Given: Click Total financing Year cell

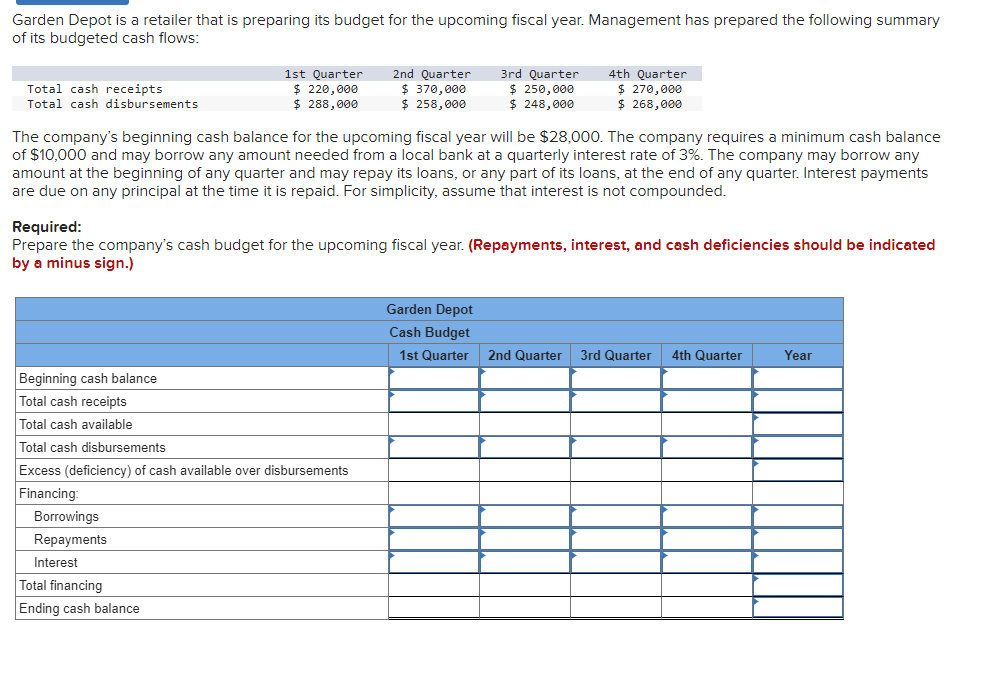Looking at the screenshot, I should point(798,585).
